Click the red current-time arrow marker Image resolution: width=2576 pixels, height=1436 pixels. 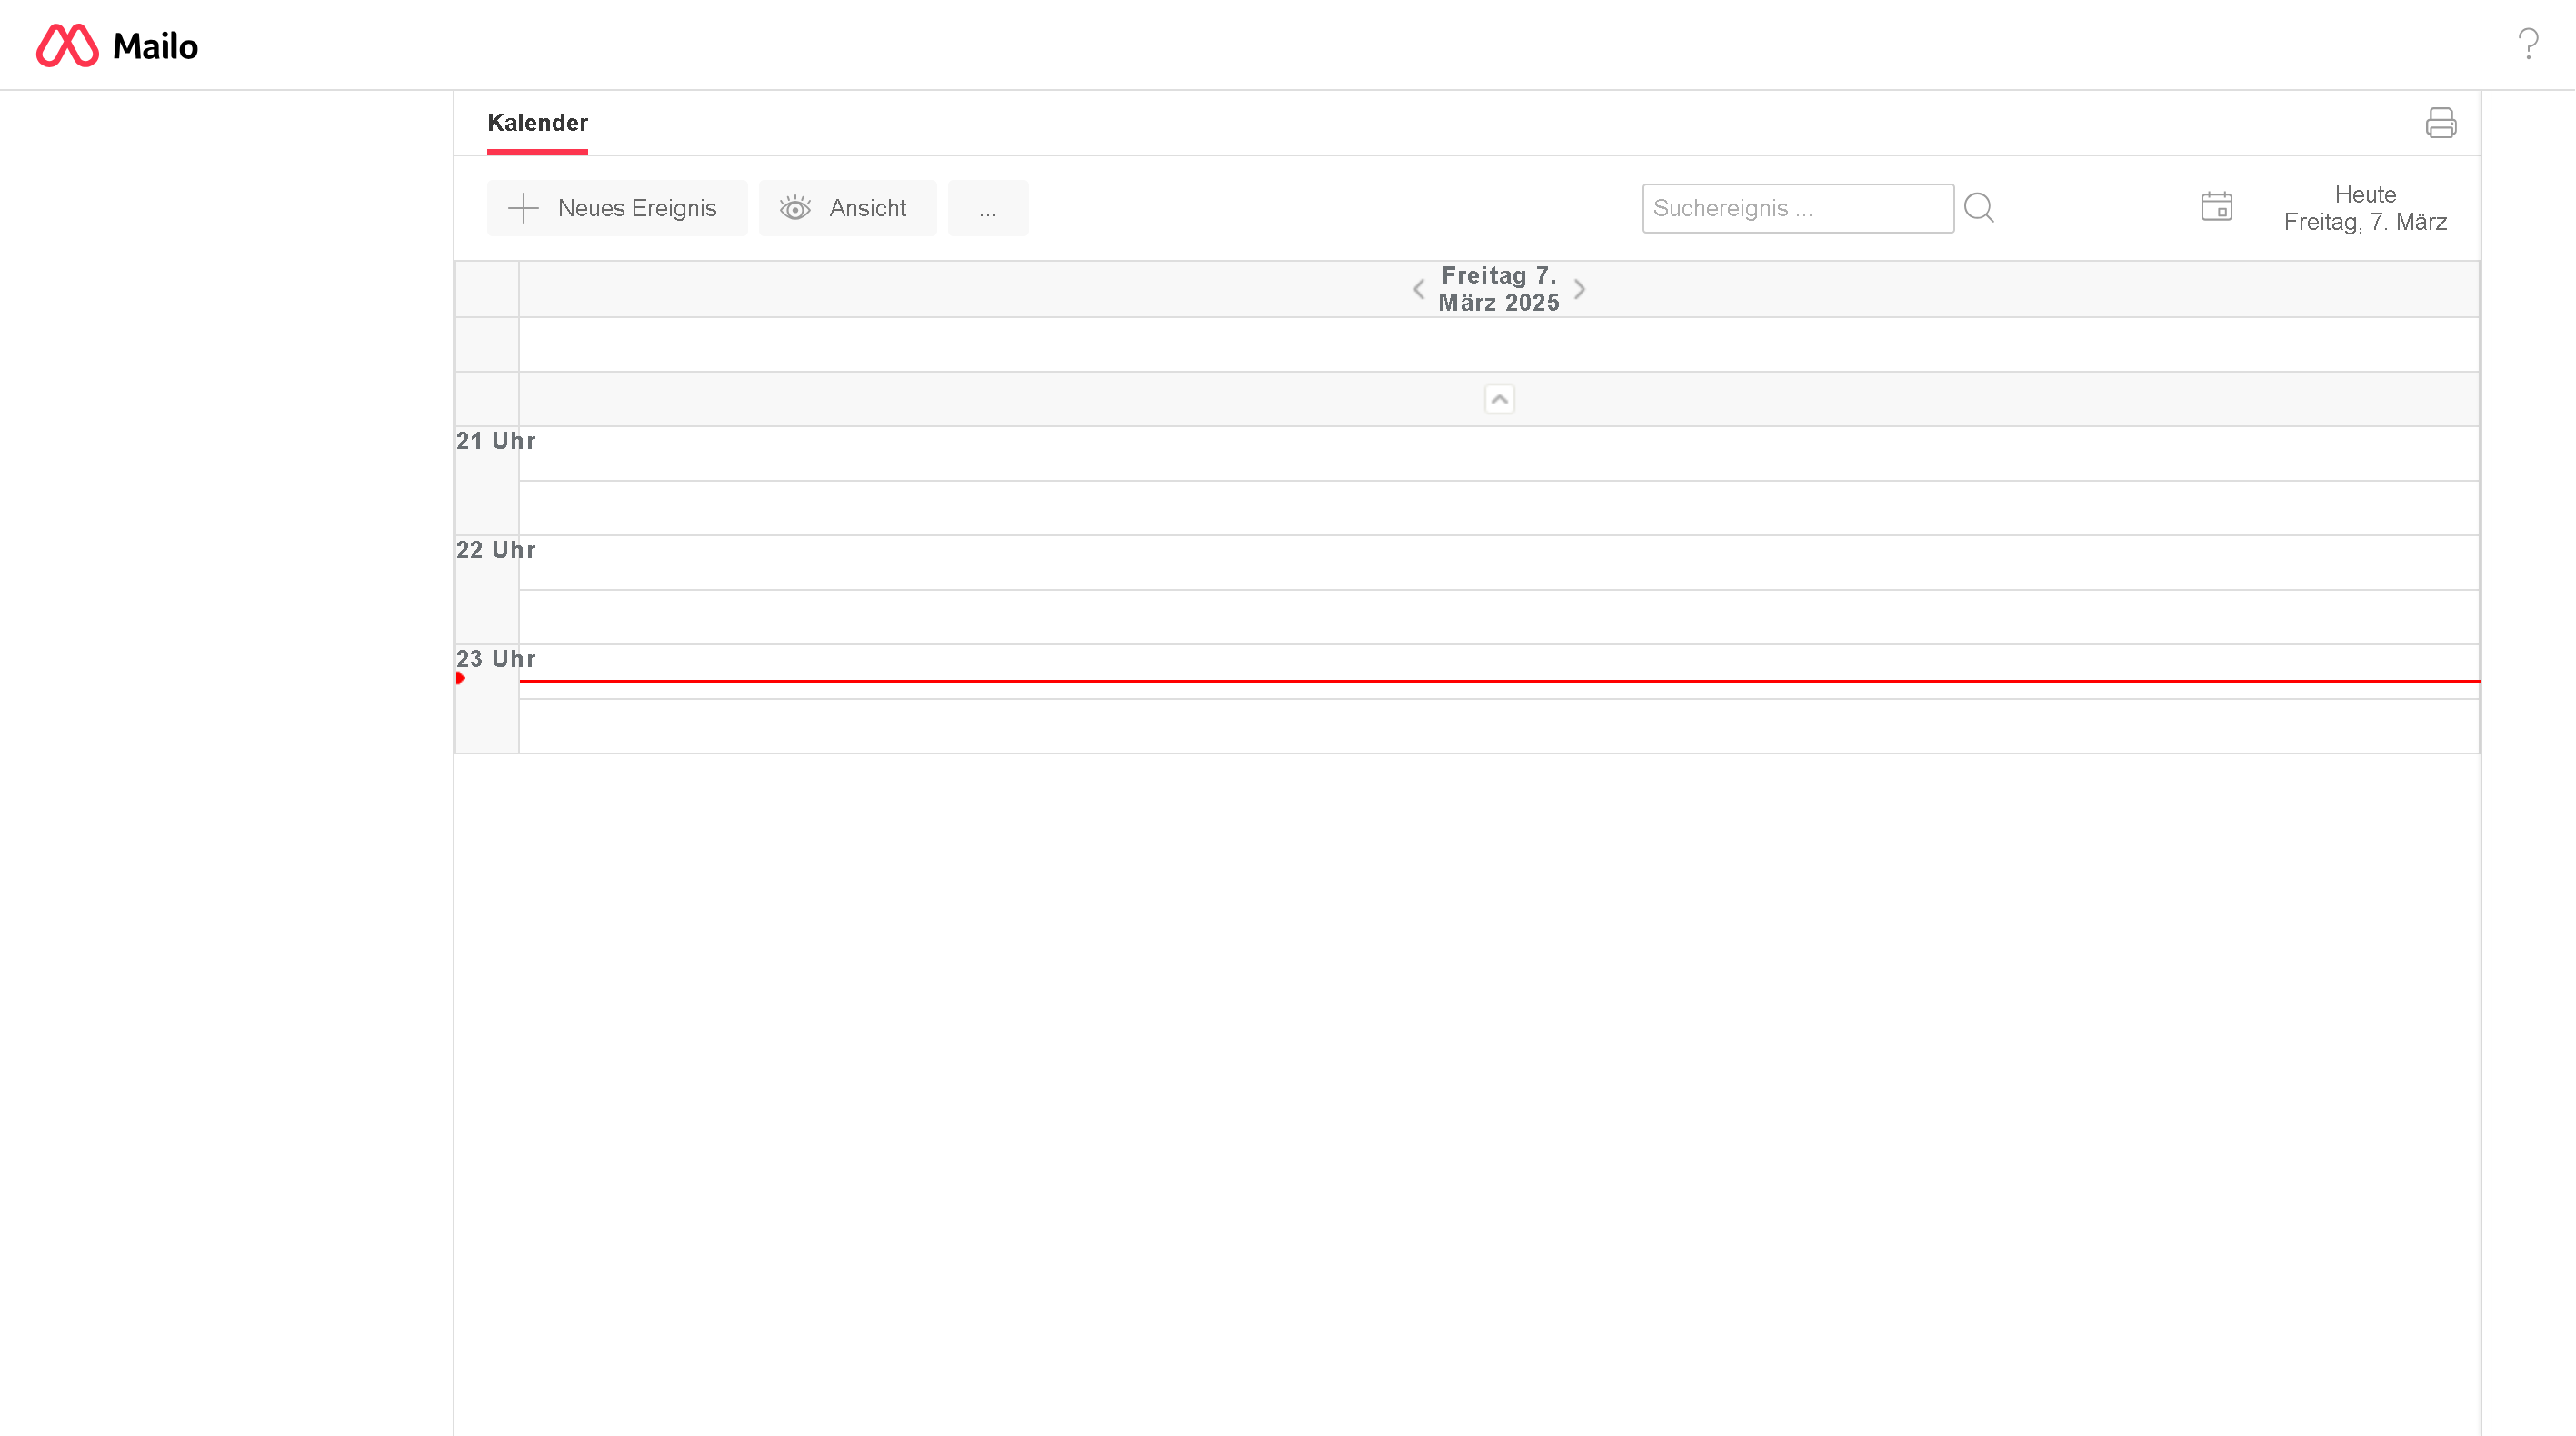(461, 678)
